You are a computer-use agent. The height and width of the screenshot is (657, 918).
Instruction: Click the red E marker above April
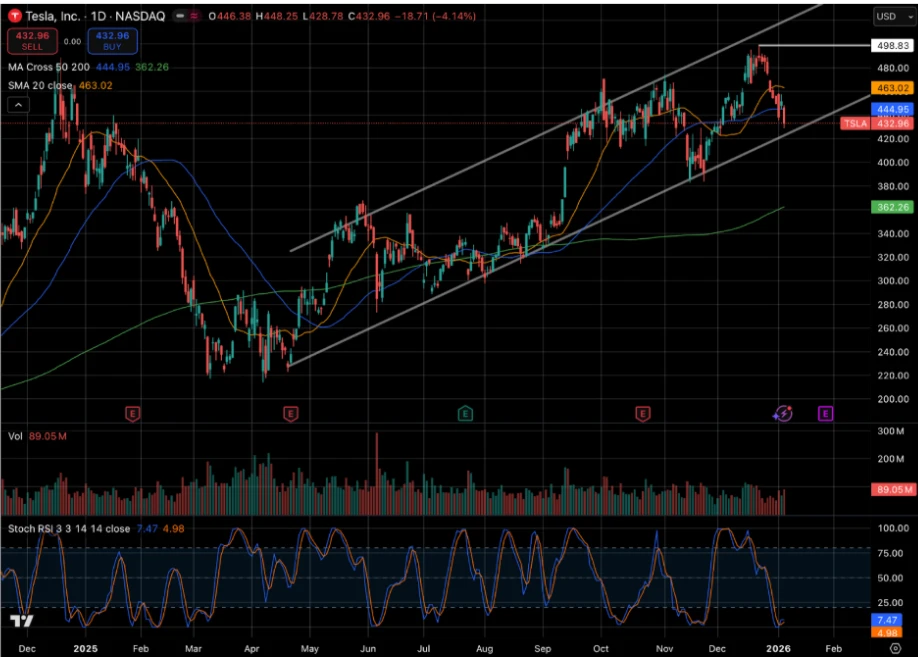[290, 413]
